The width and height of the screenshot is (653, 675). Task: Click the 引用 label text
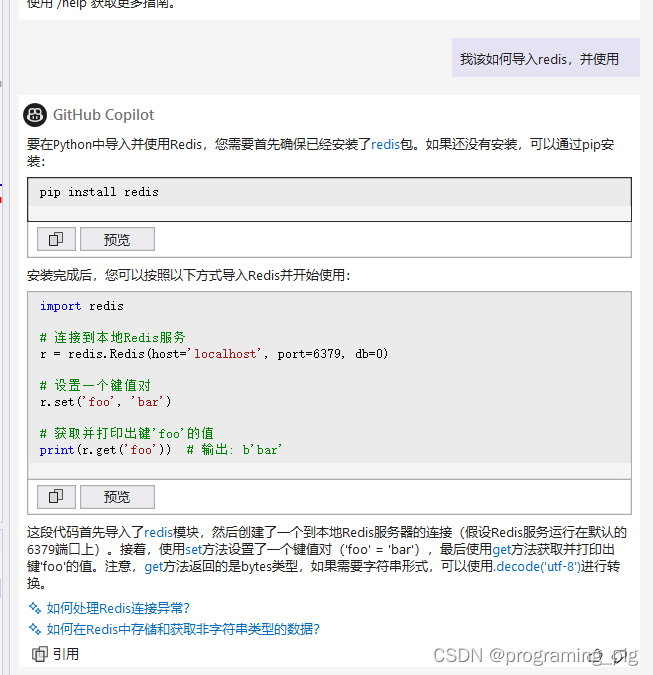pyautogui.click(x=66, y=654)
